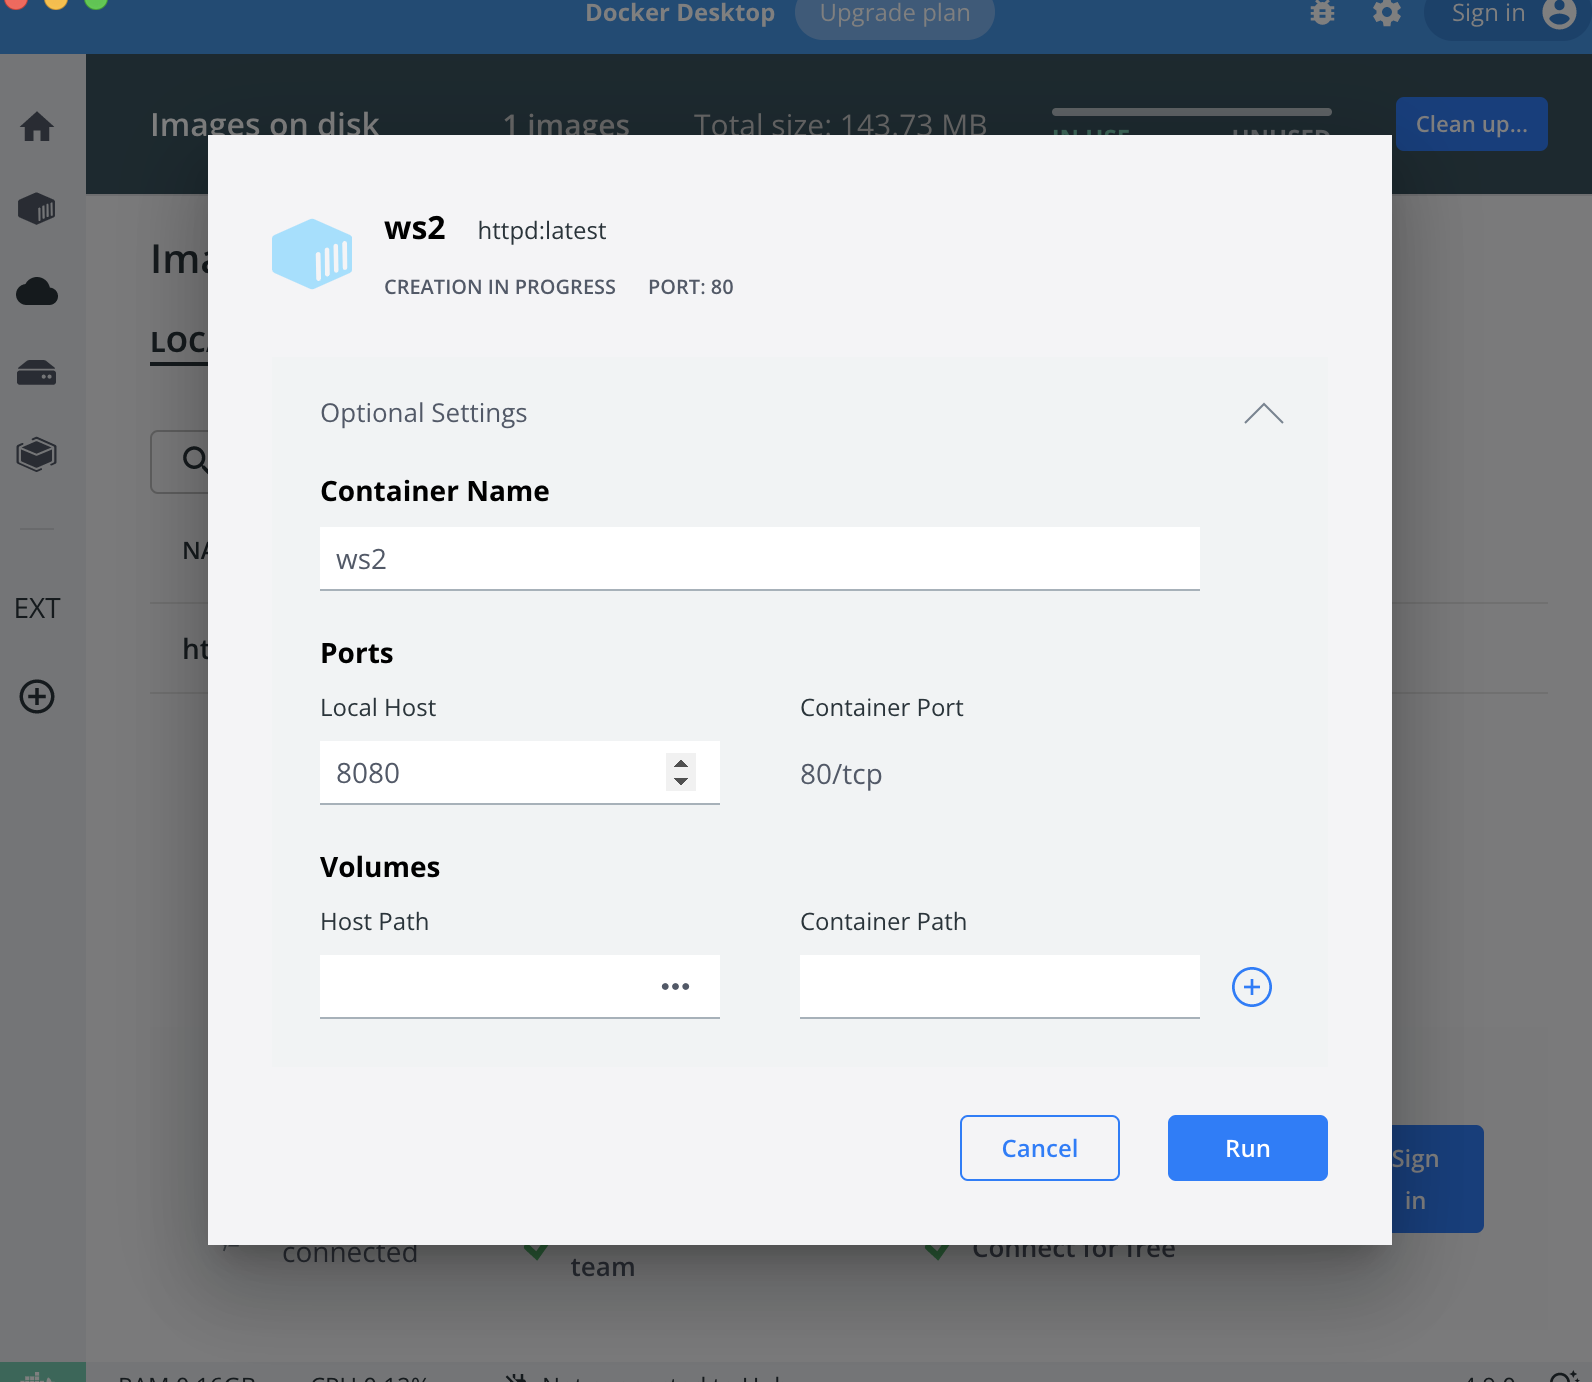Click the ws2 title in the dialog header
Image resolution: width=1592 pixels, height=1382 pixels.
click(415, 228)
